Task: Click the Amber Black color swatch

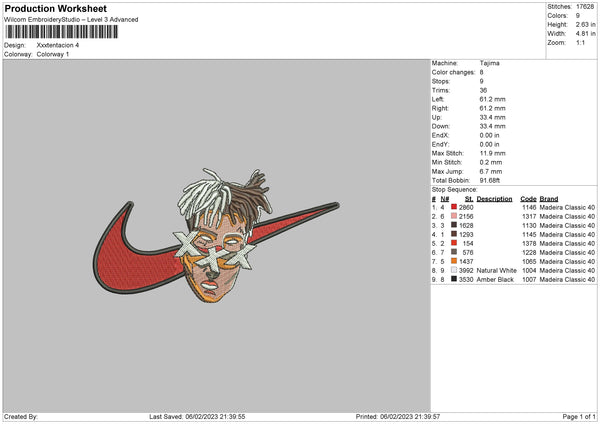Action: pos(454,279)
